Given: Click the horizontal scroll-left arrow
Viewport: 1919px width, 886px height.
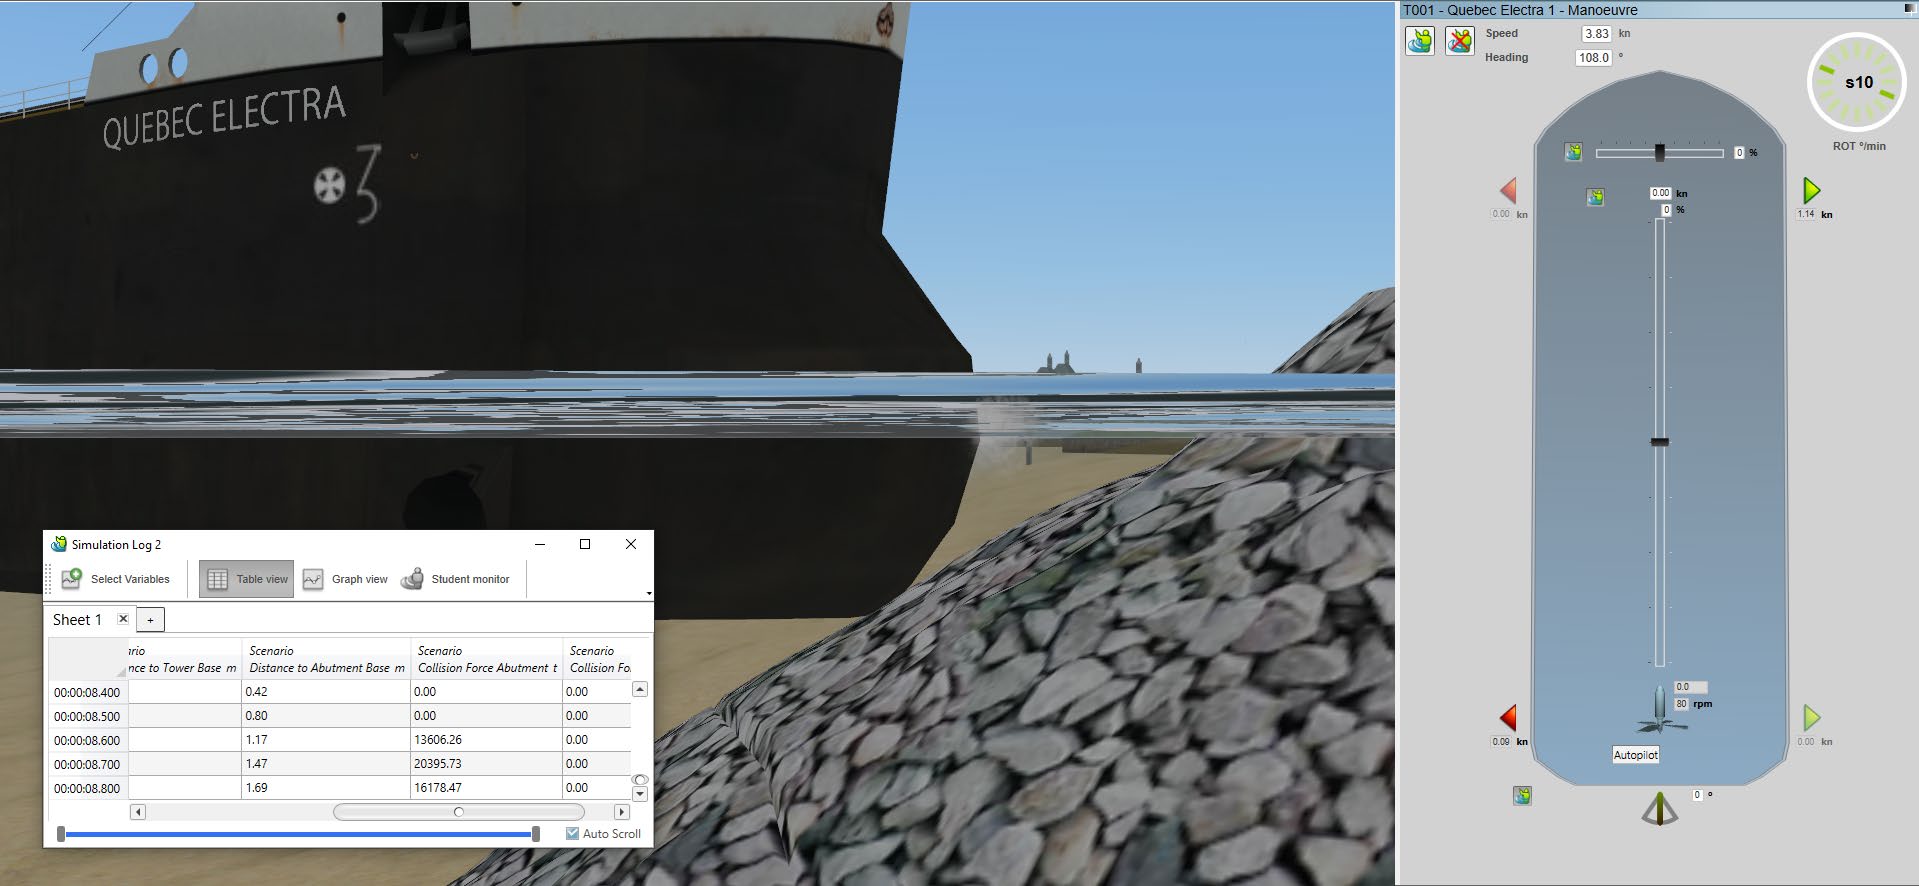Looking at the screenshot, I should 138,812.
